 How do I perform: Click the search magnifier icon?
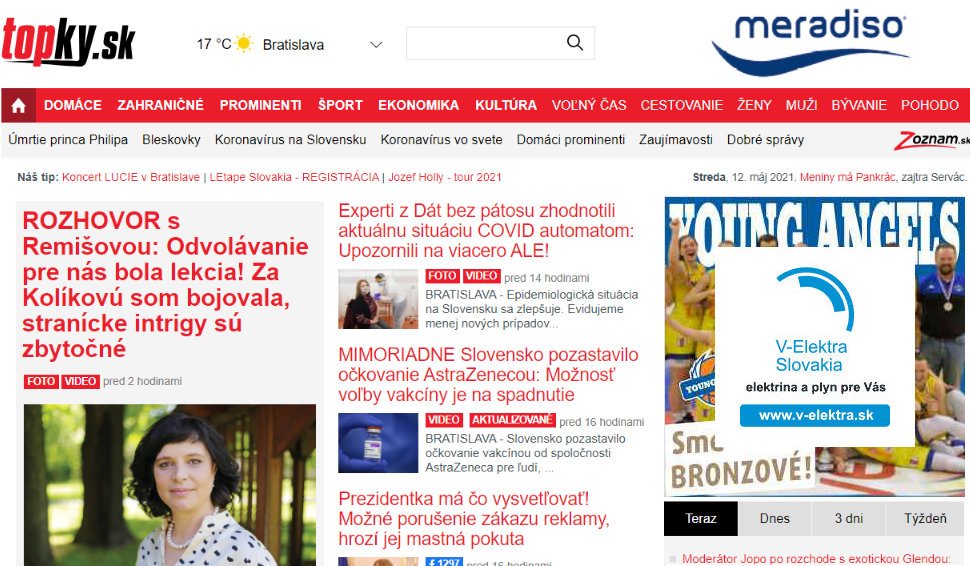click(x=575, y=43)
